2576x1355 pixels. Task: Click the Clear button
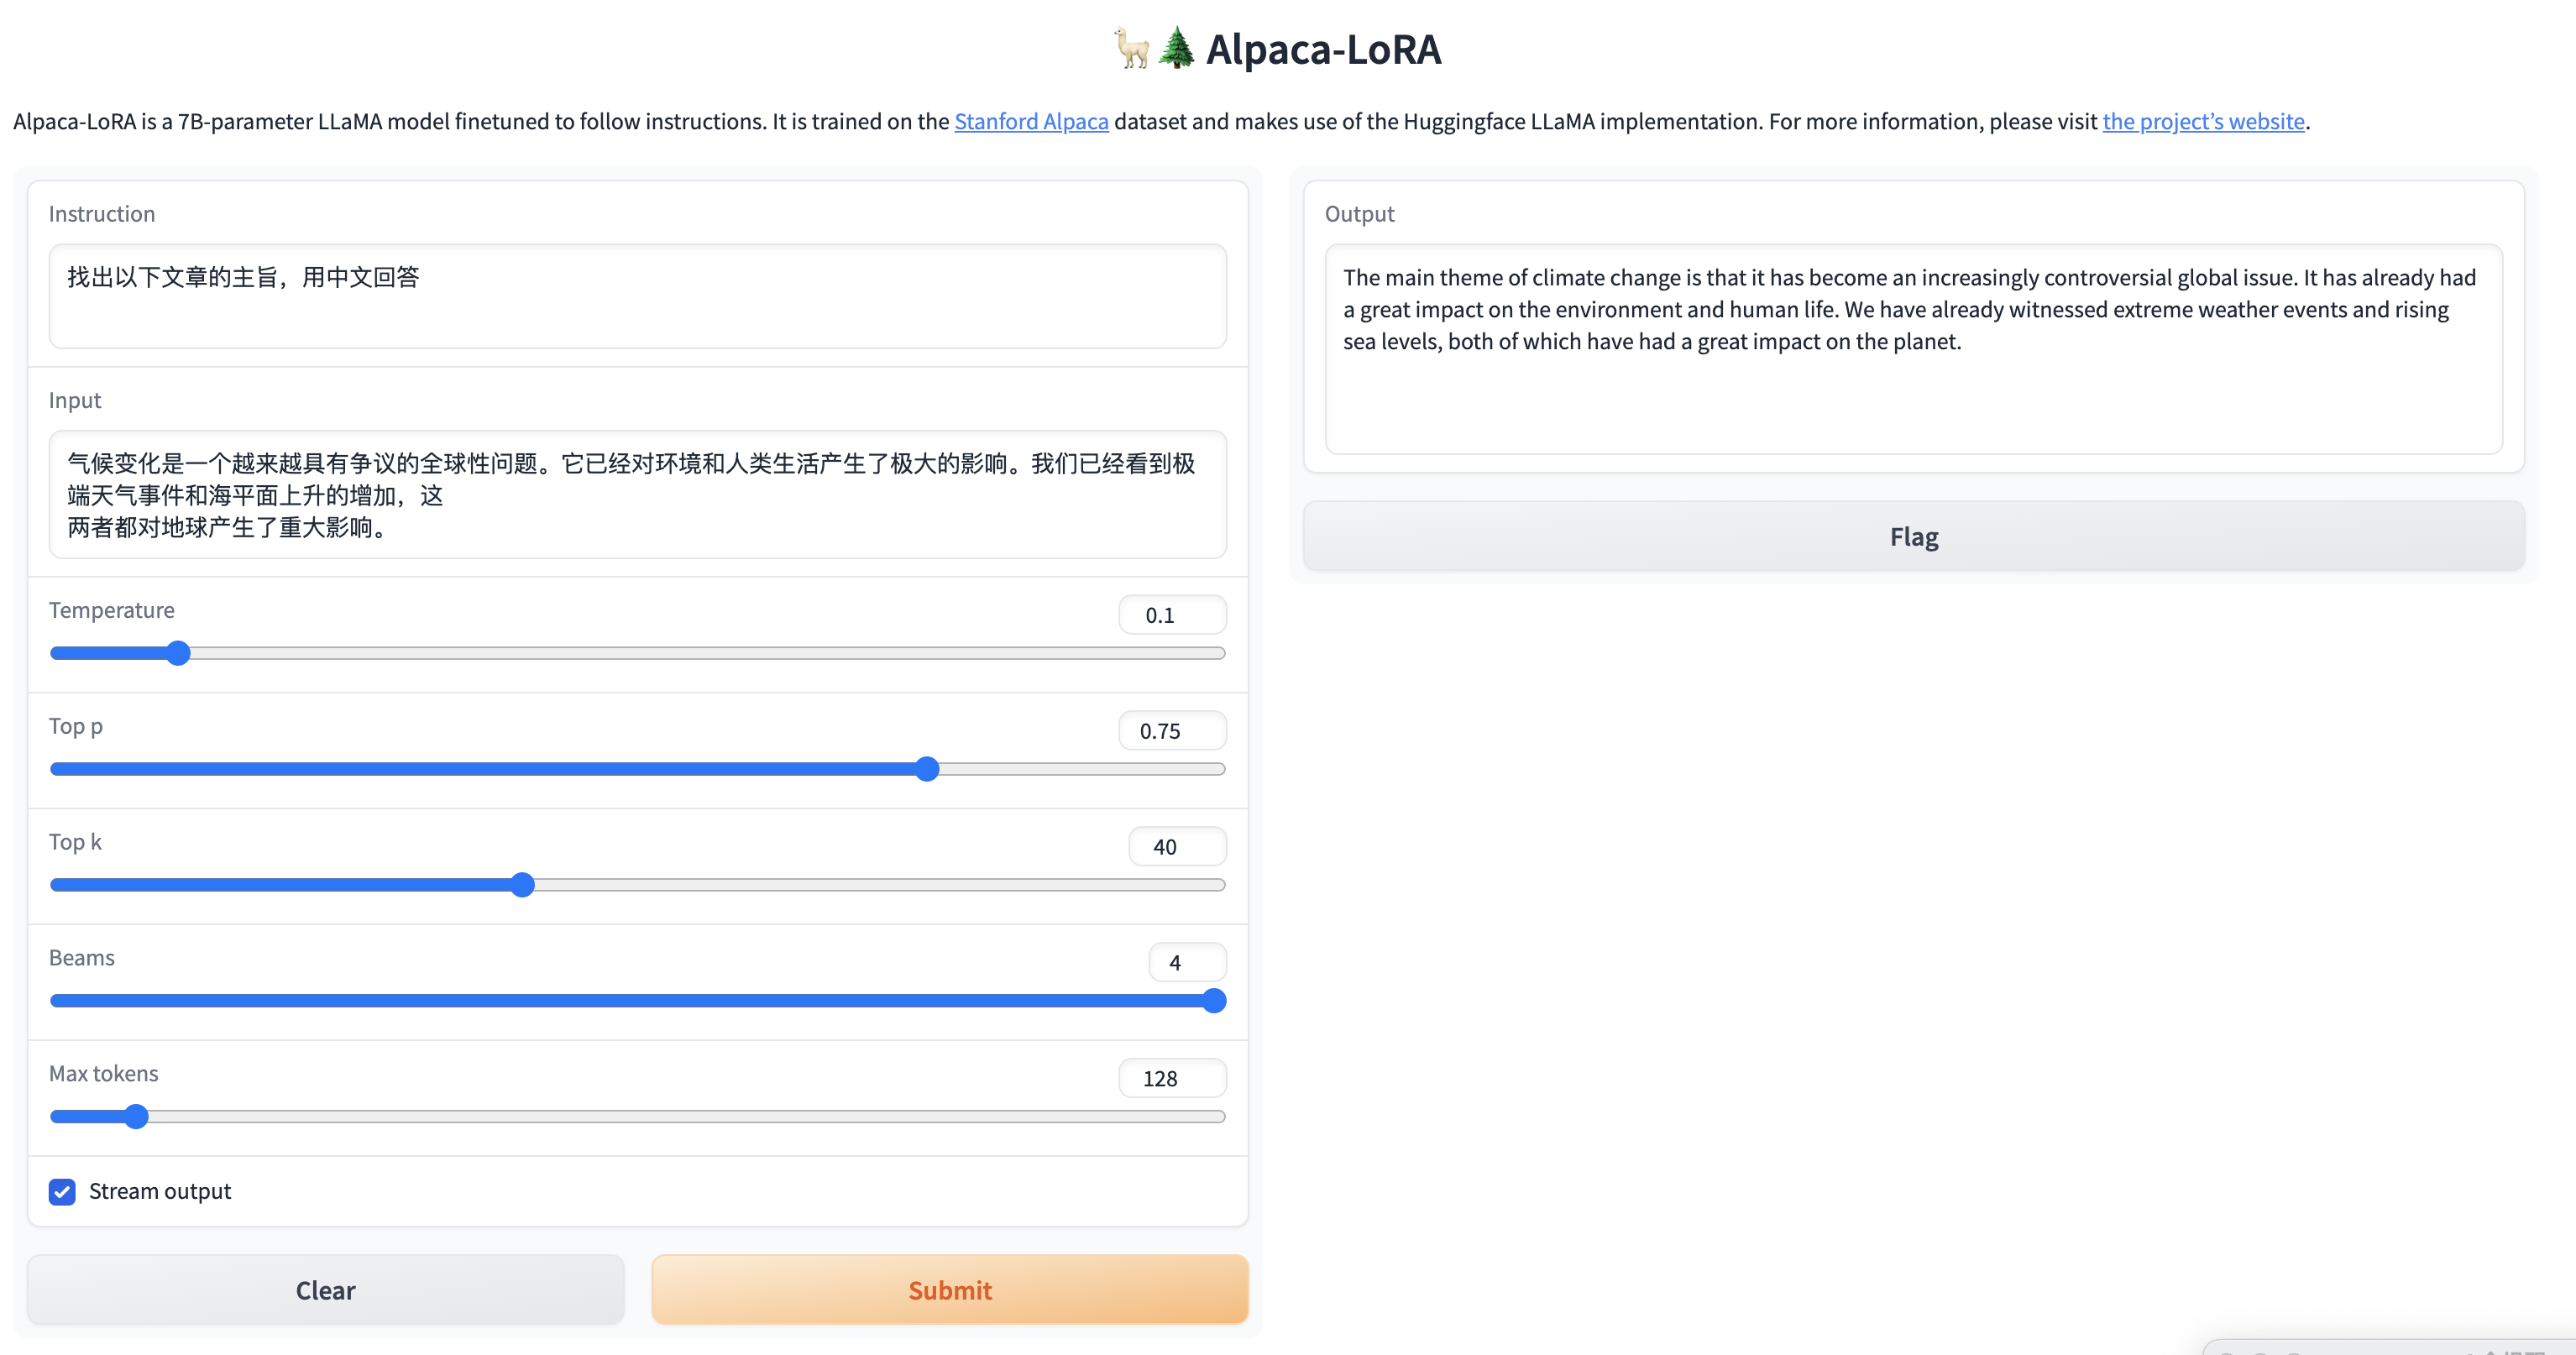325,1290
